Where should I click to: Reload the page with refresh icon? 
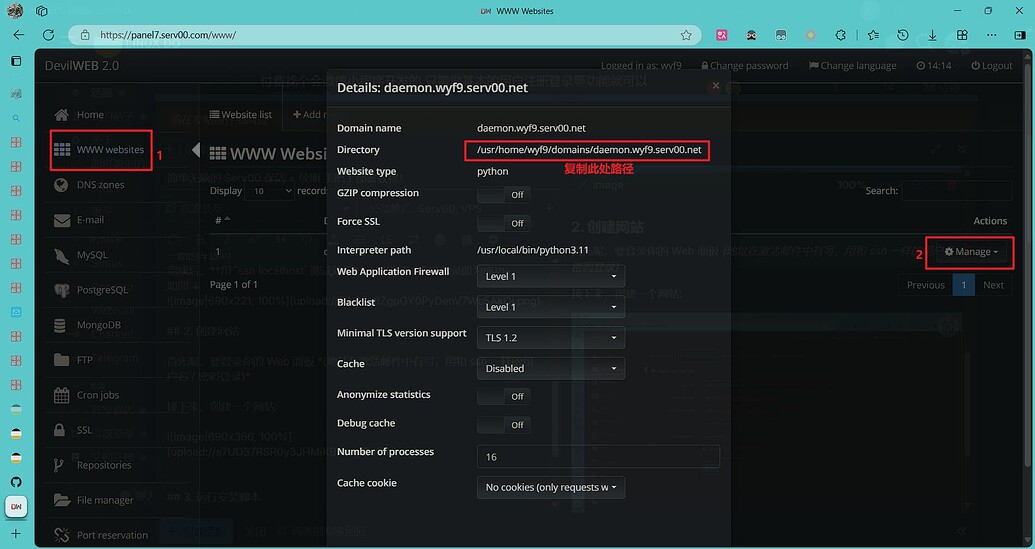pos(48,35)
